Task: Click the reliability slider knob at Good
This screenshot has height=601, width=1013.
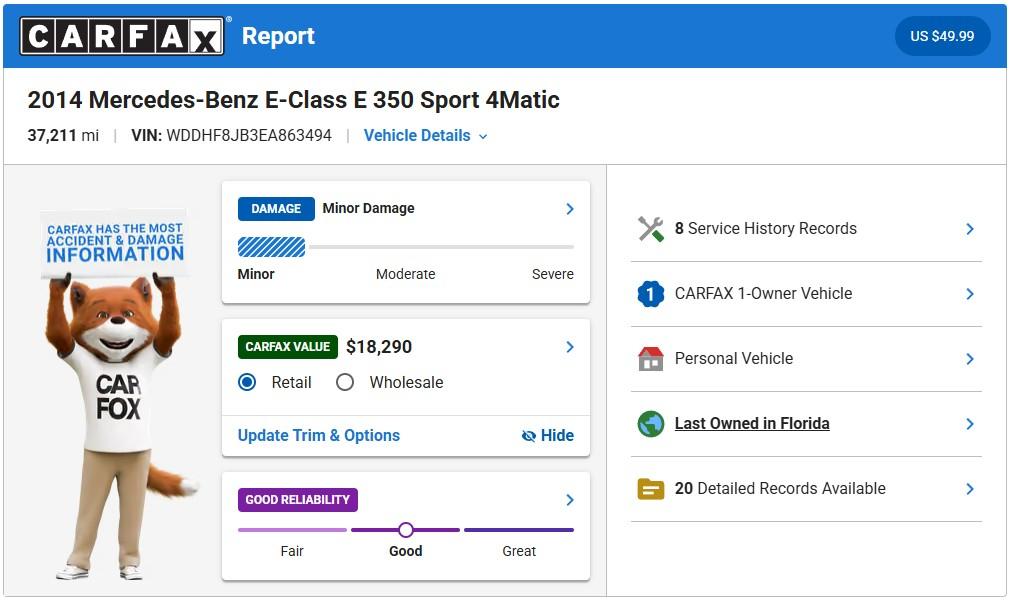Action: [406, 530]
